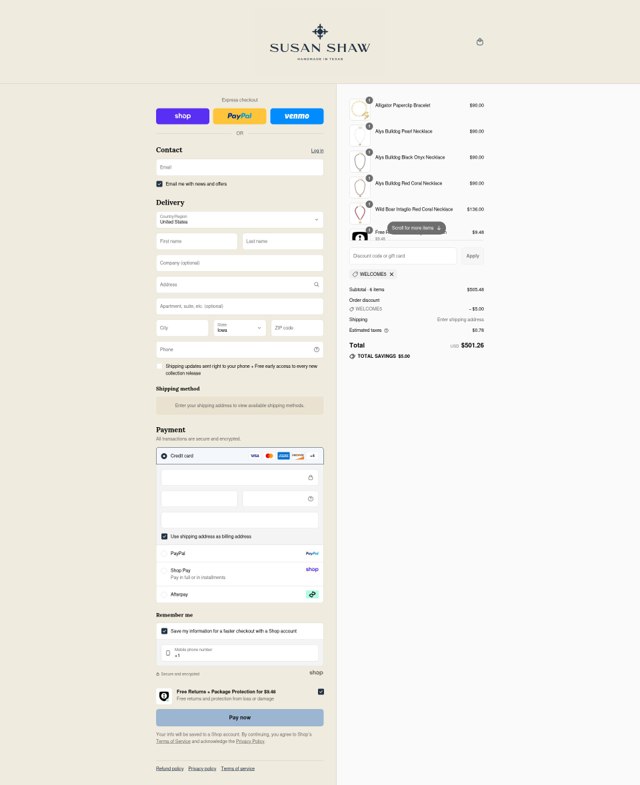The height and width of the screenshot is (785, 640).
Task: Focus the Email input field
Action: click(240, 167)
